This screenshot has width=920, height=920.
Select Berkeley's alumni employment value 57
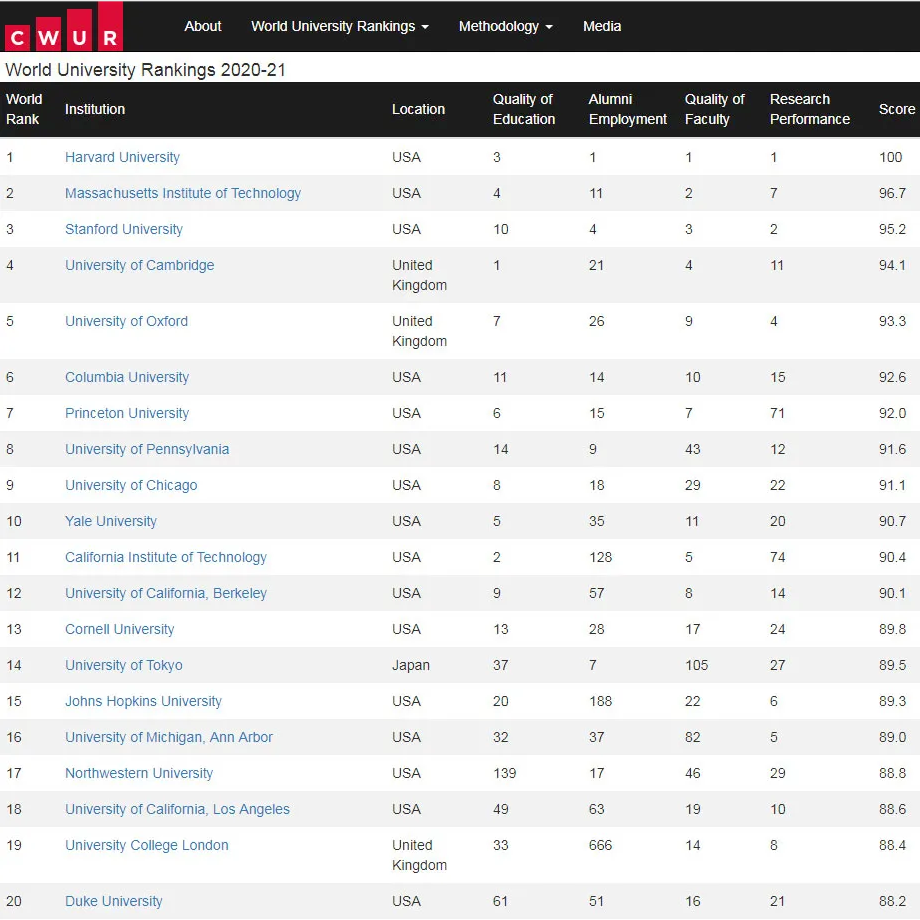click(596, 593)
